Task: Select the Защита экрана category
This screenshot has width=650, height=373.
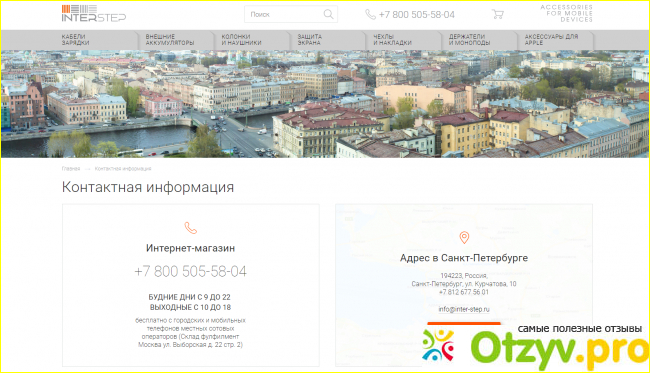Action: [309, 40]
